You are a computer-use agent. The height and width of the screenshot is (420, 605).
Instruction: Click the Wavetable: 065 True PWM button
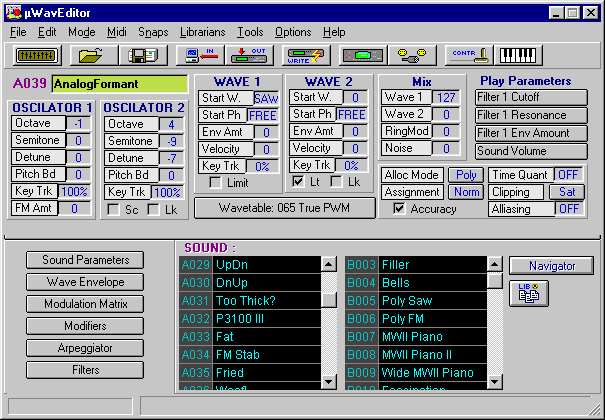click(x=284, y=207)
